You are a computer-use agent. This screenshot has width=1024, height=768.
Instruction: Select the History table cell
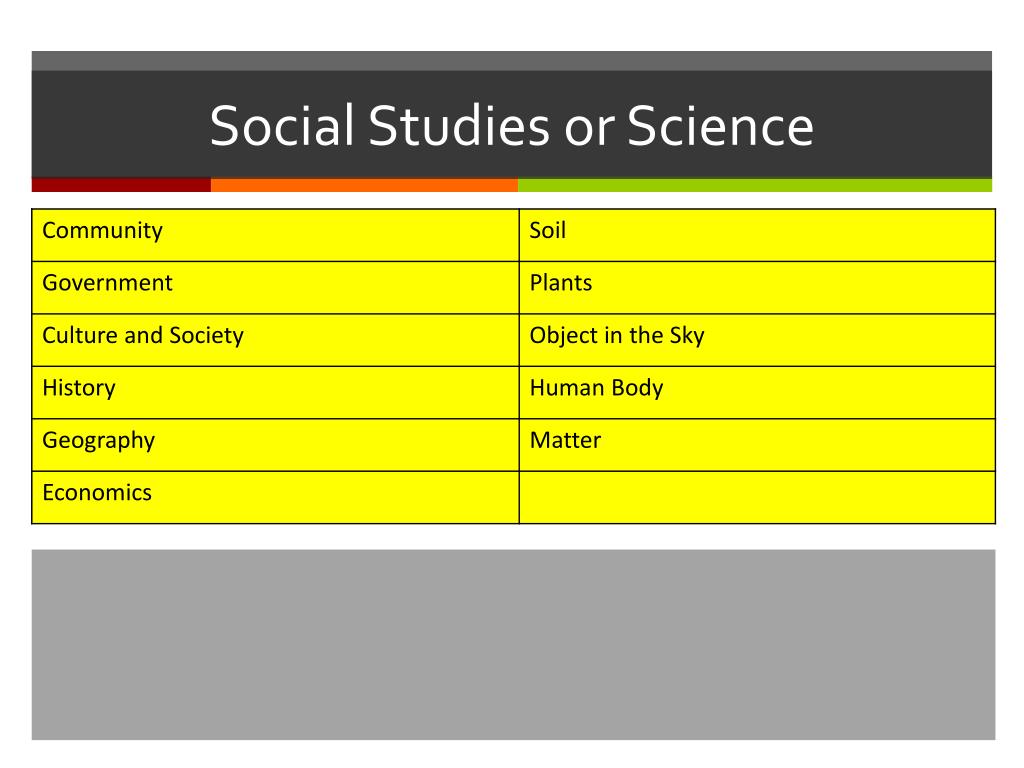pos(276,392)
